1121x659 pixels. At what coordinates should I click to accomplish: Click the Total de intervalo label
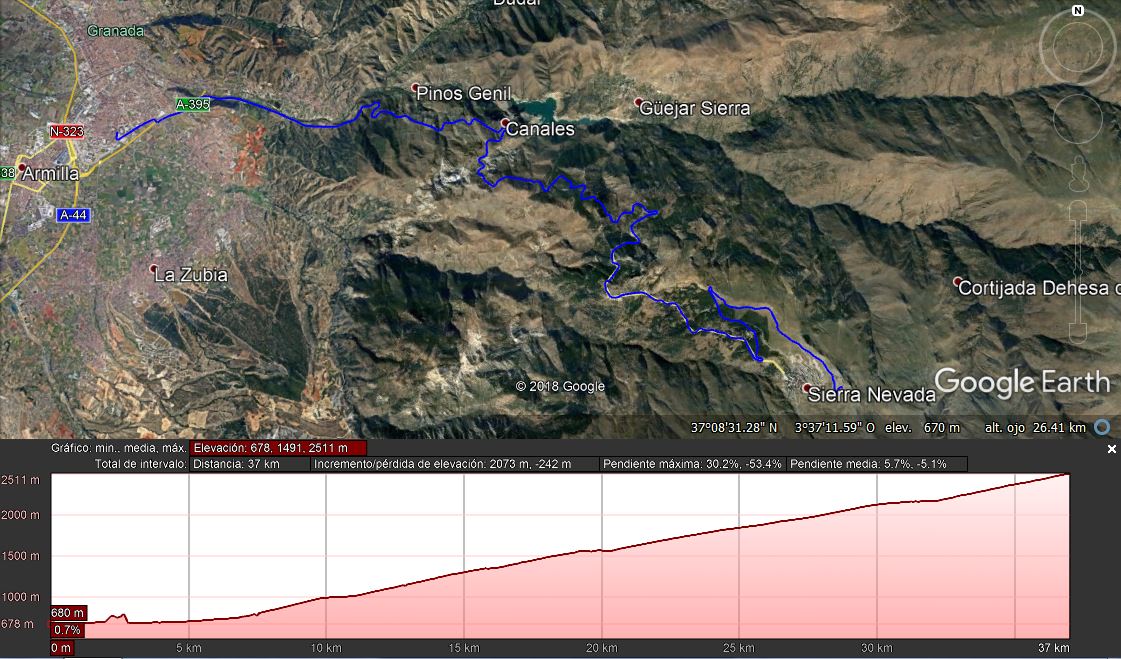(140, 464)
